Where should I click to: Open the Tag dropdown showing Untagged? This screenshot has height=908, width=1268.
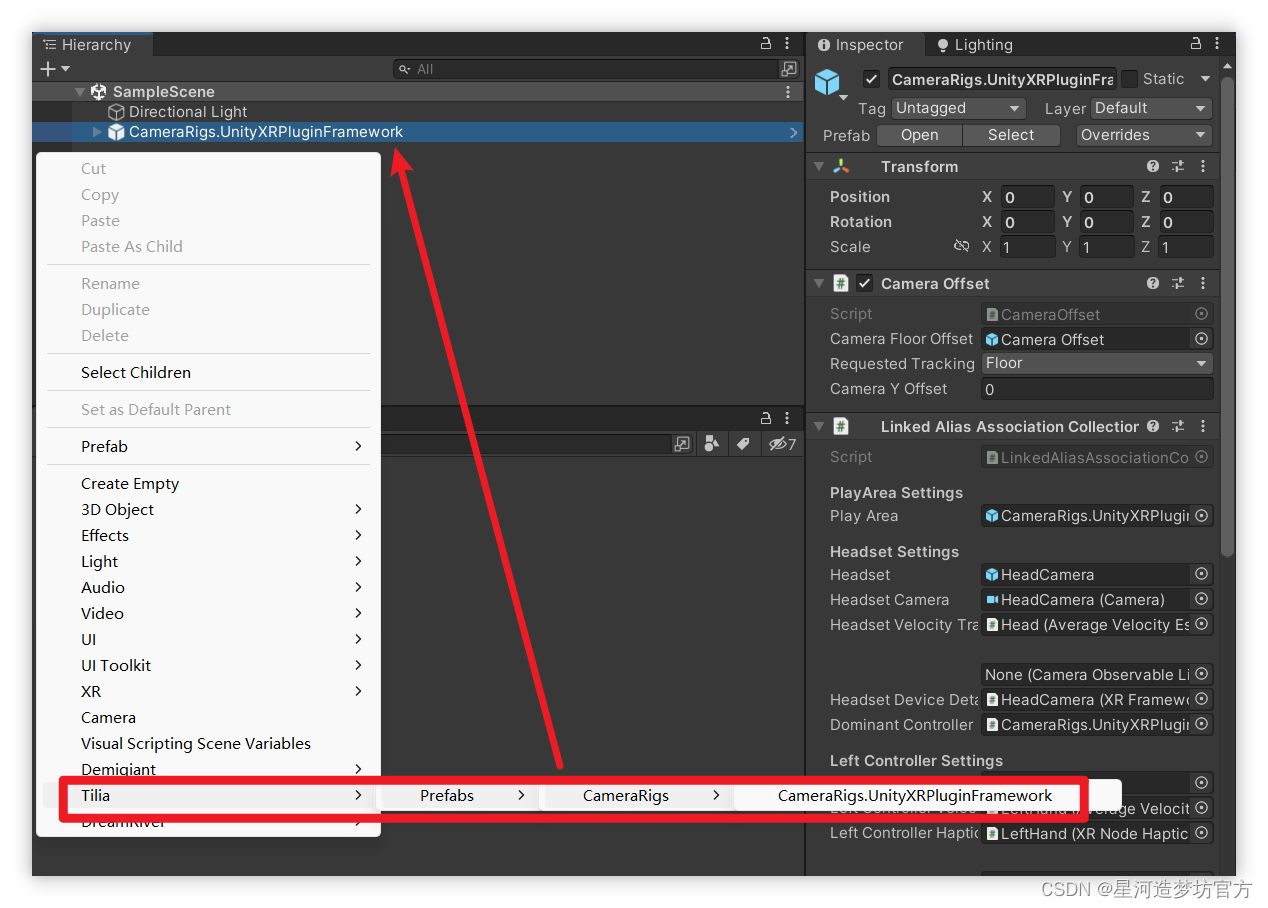pyautogui.click(x=958, y=108)
